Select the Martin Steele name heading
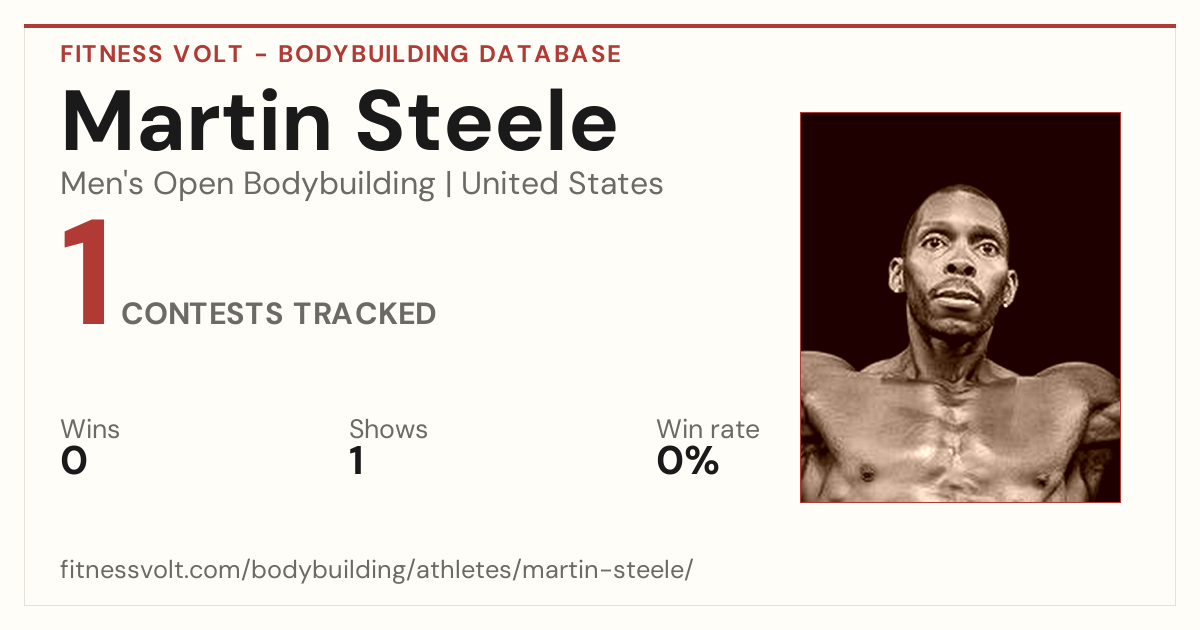This screenshot has width=1200, height=630. 339,121
